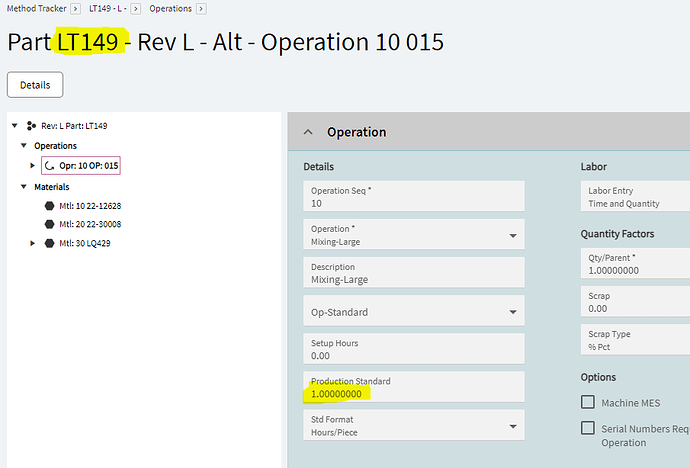This screenshot has width=690, height=468.
Task: Toggle the Machine MES checkbox
Action: (588, 402)
